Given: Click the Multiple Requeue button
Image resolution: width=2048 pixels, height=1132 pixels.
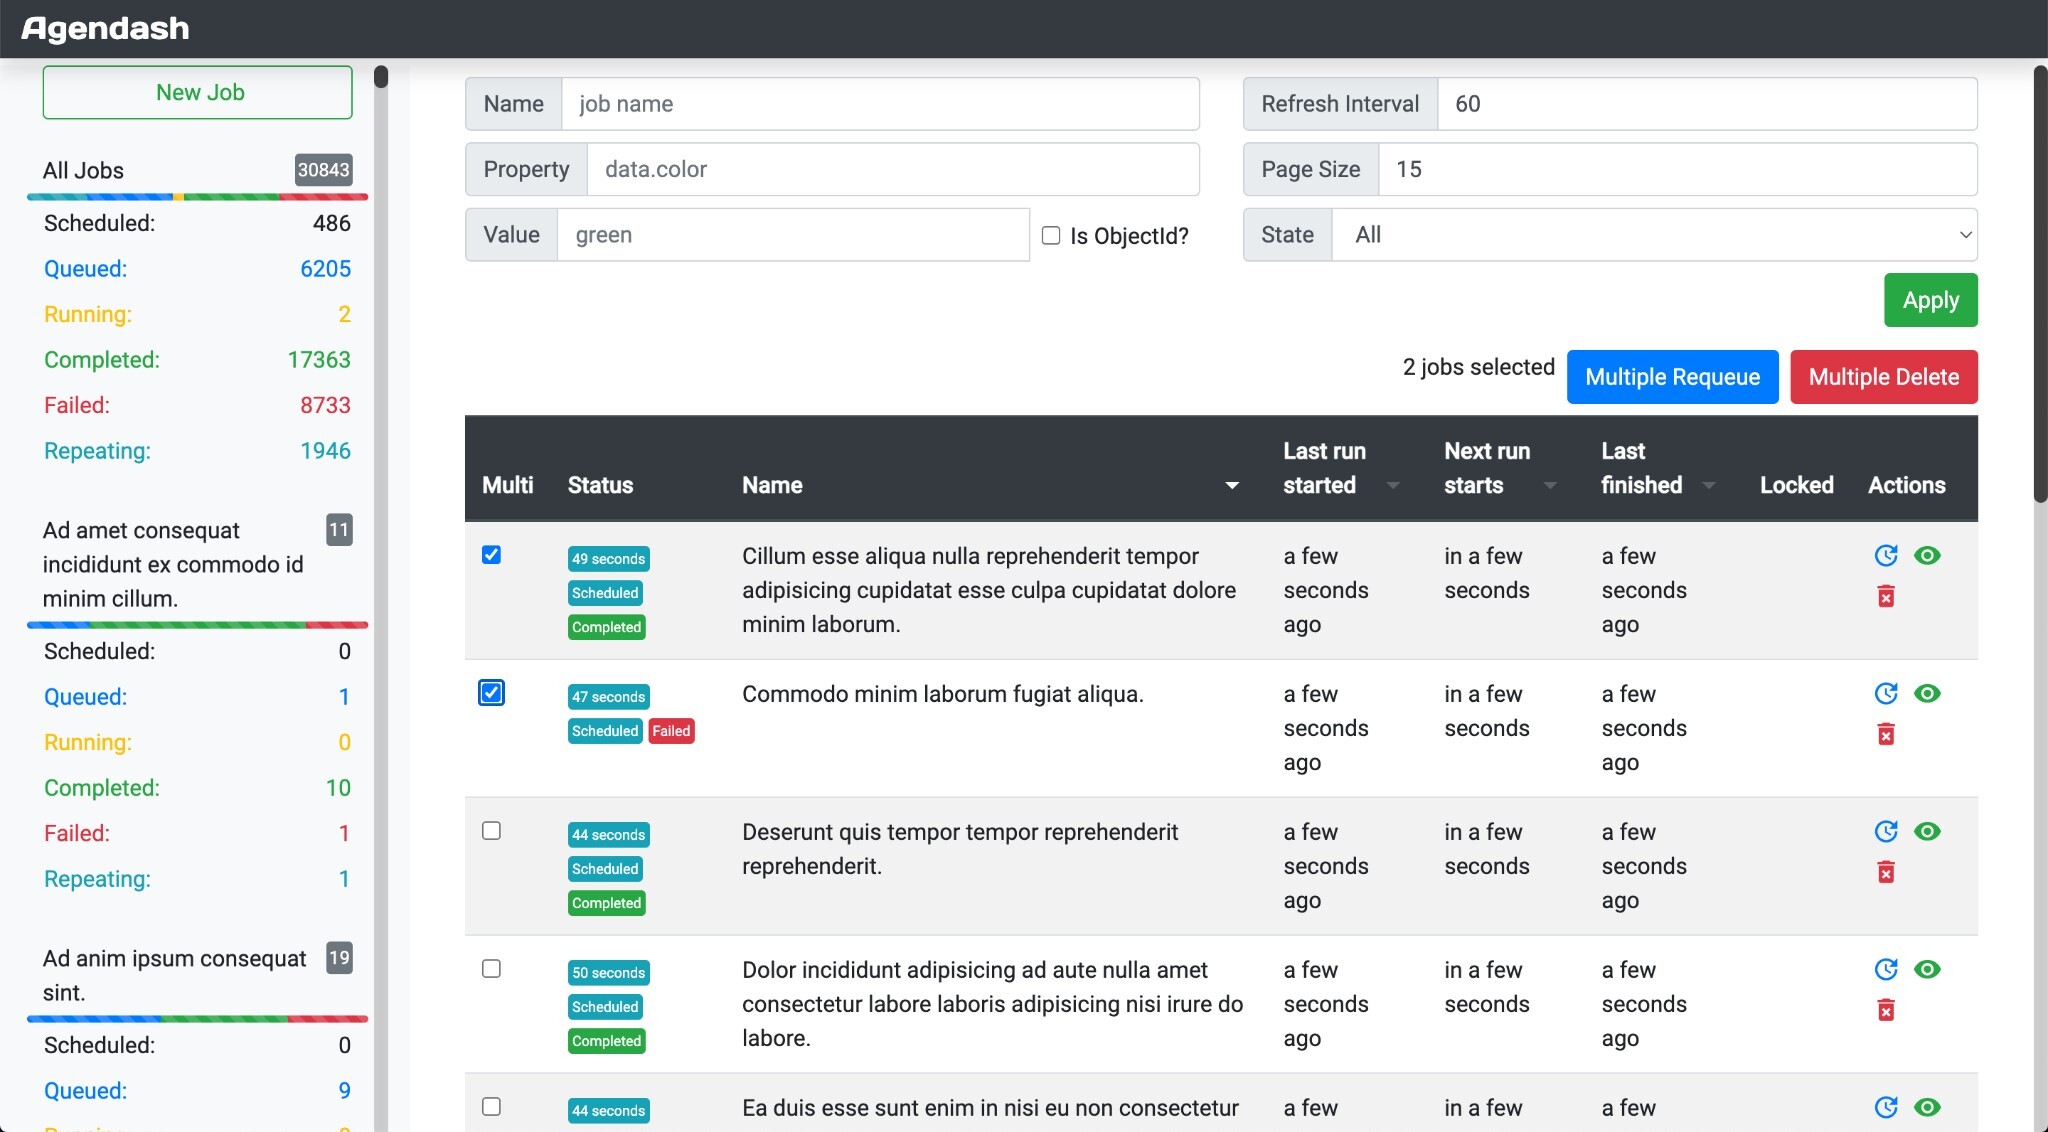Looking at the screenshot, I should (x=1672, y=377).
